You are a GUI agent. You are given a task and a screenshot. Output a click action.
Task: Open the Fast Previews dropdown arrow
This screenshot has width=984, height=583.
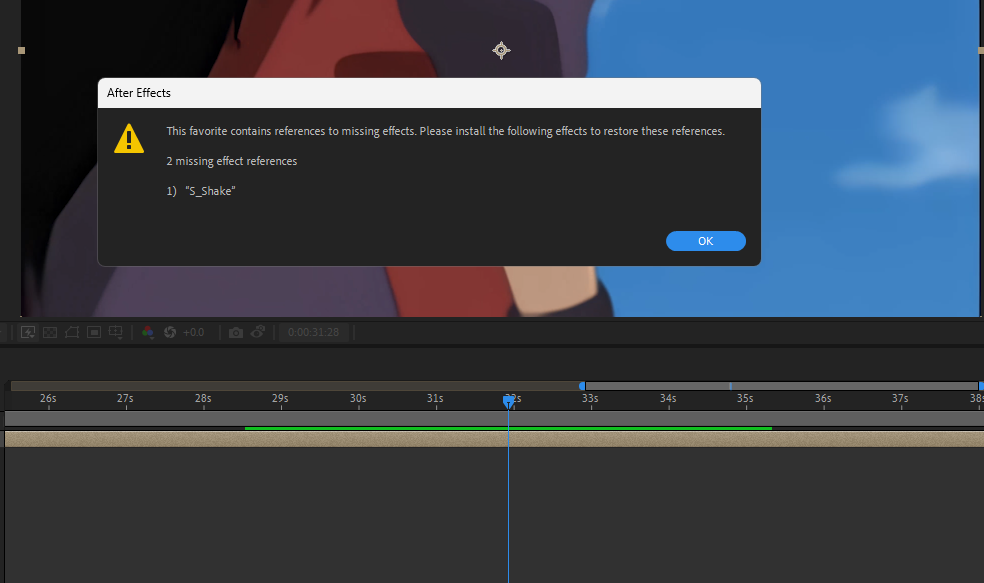coord(33,335)
